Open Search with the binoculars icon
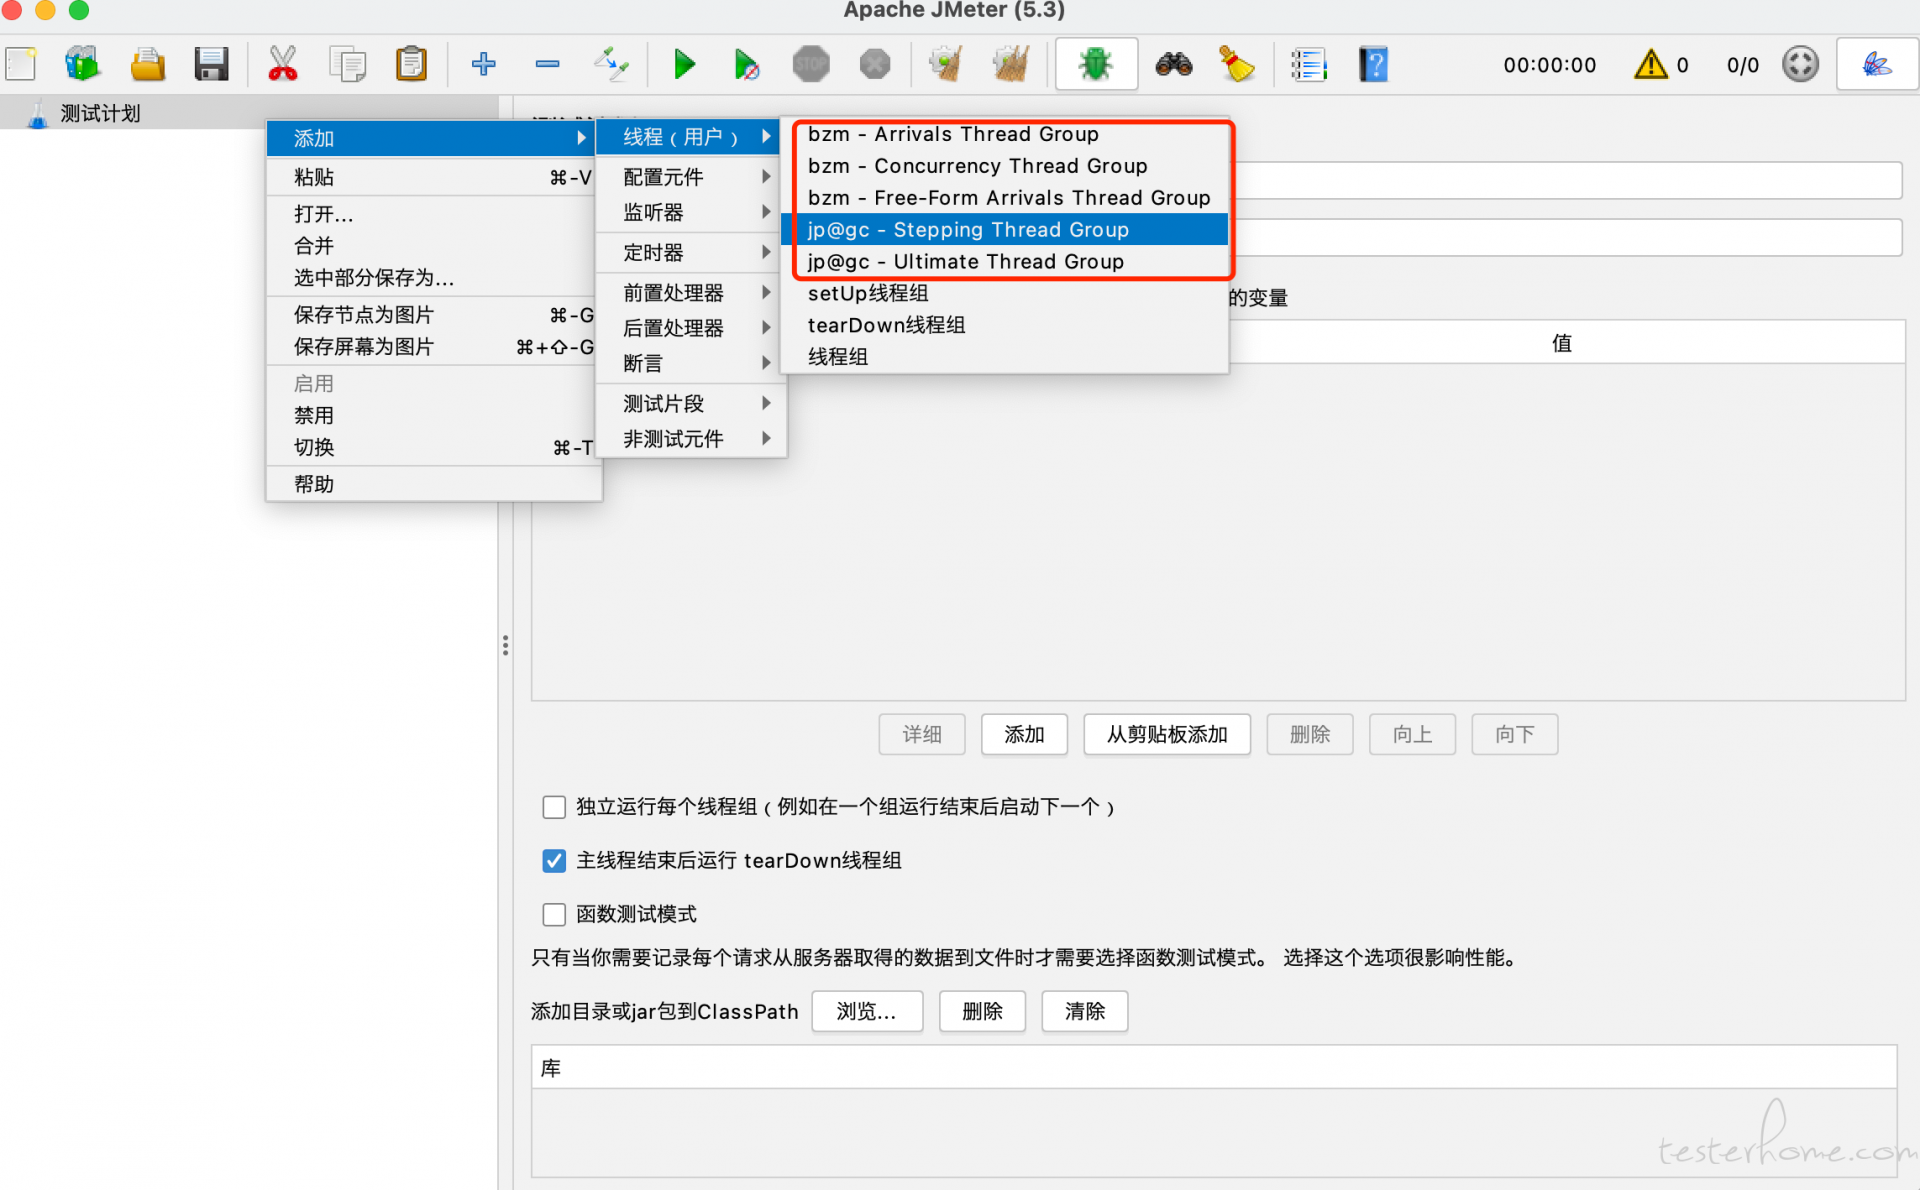 point(1173,65)
